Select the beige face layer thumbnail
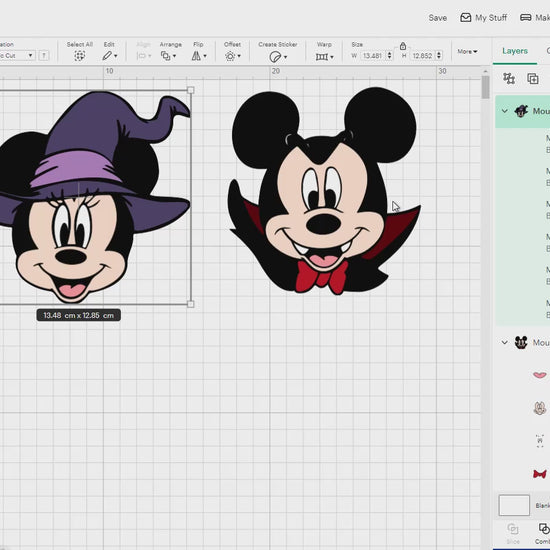The width and height of the screenshot is (550, 550). (539, 408)
